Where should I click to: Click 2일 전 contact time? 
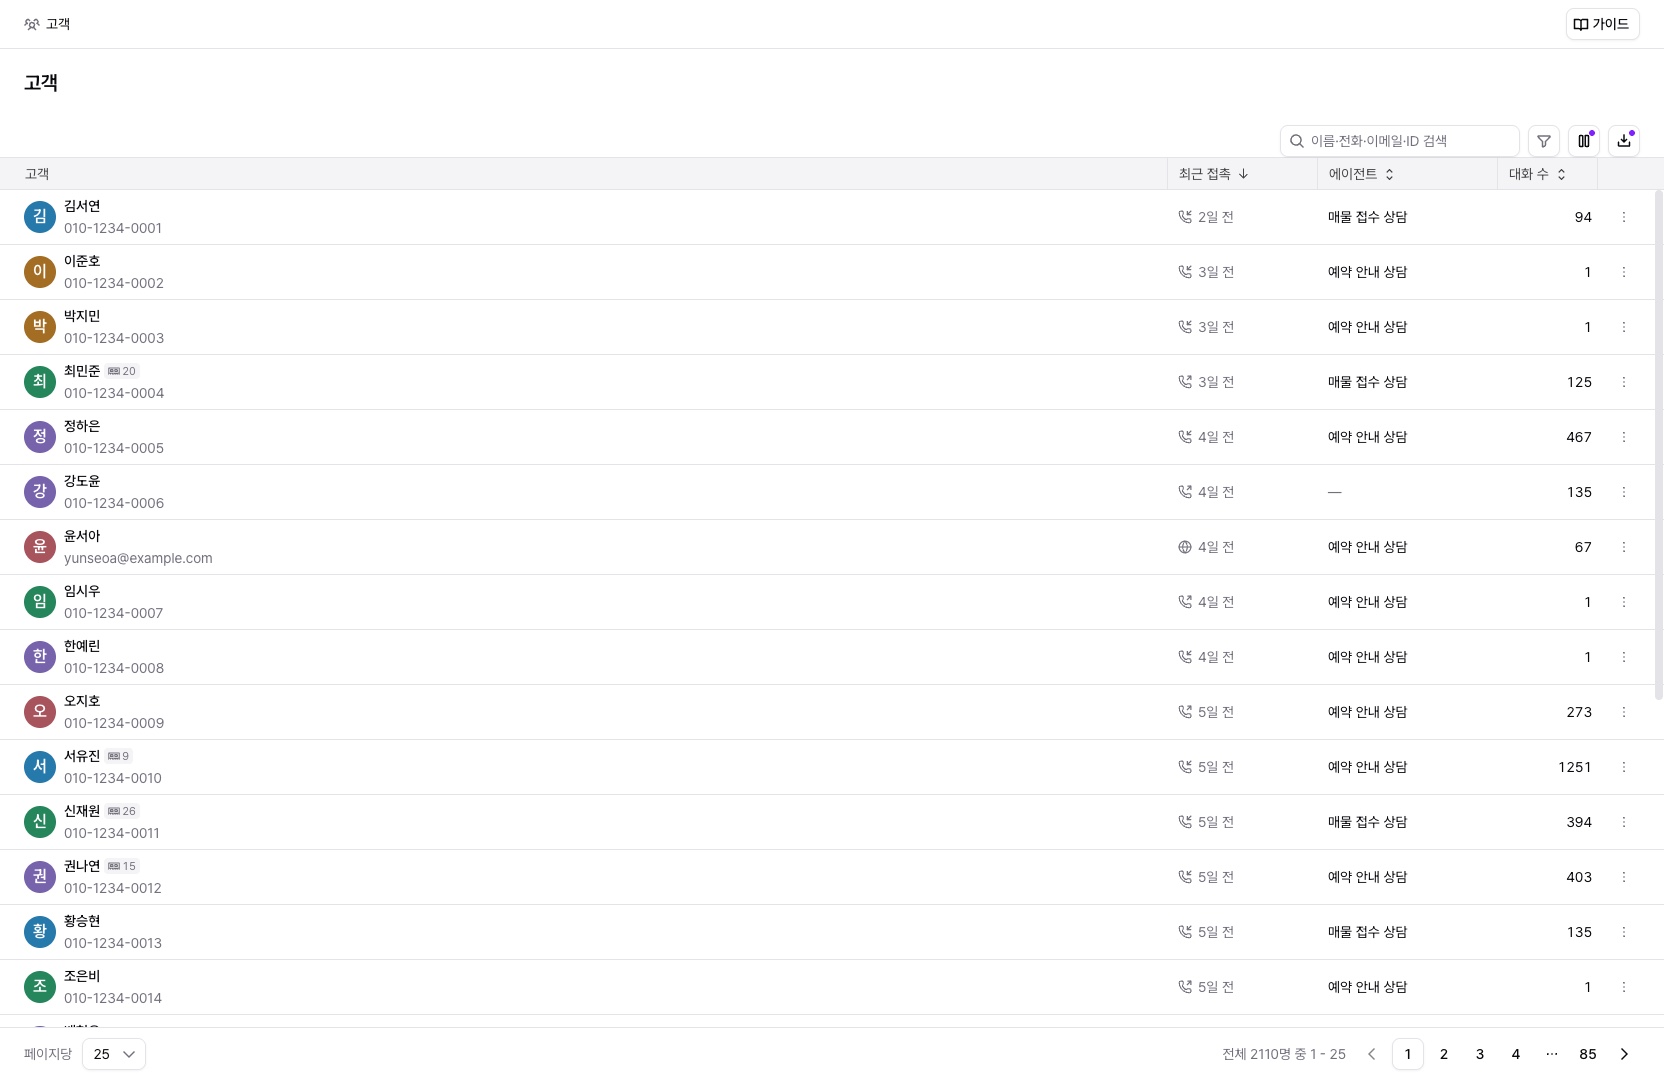(x=1216, y=217)
